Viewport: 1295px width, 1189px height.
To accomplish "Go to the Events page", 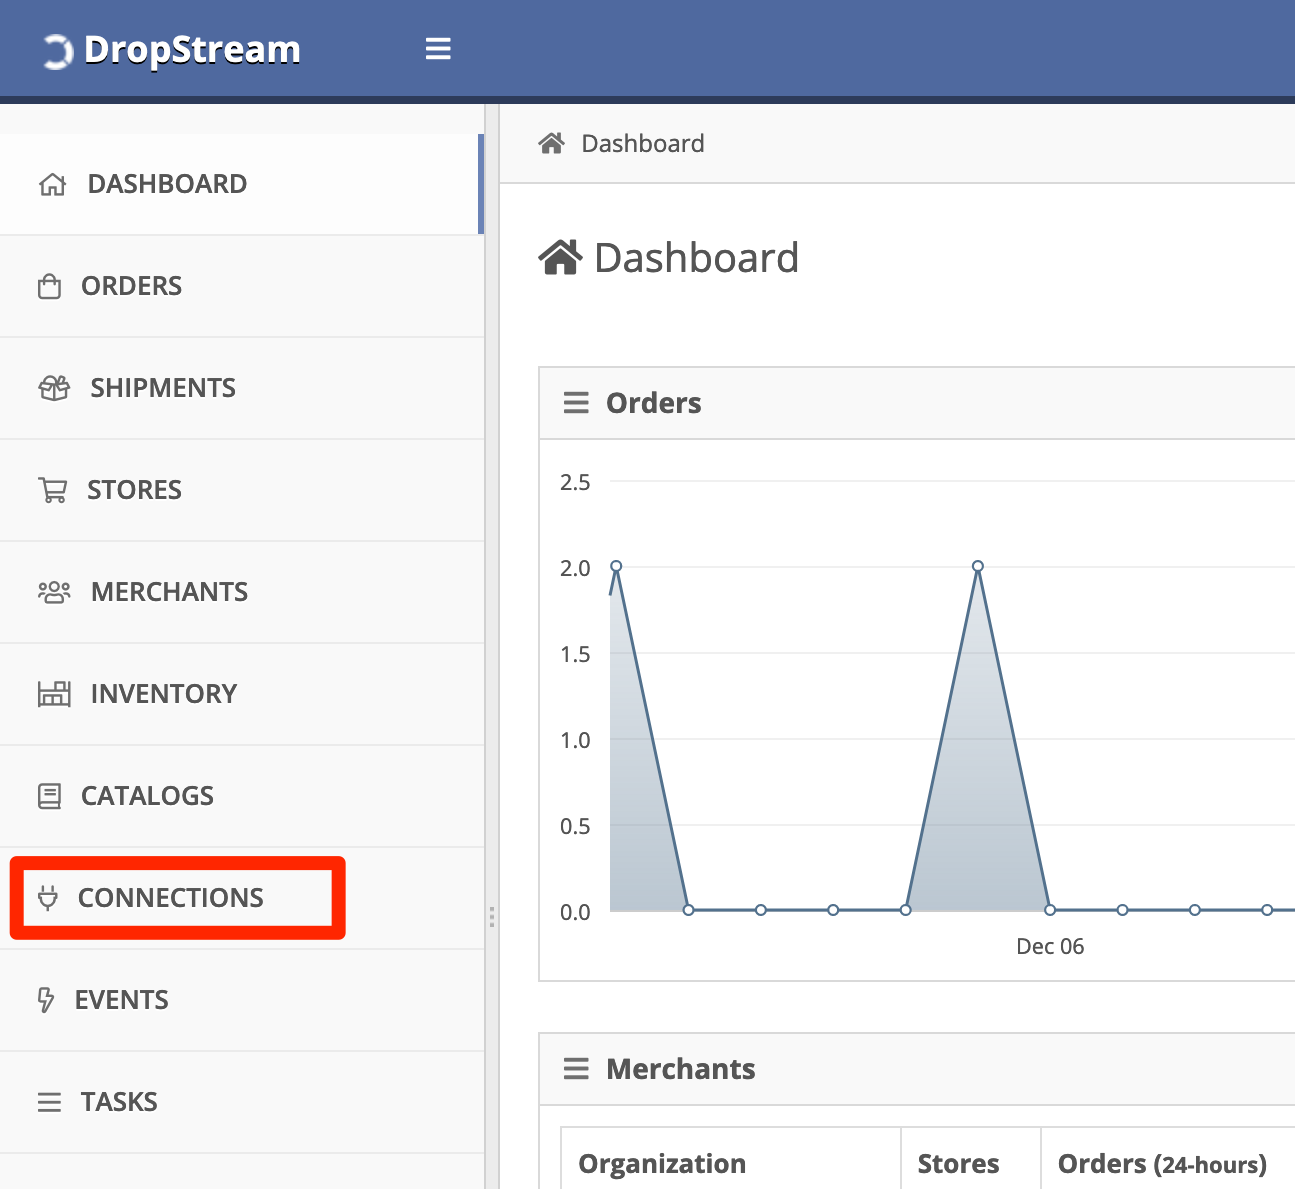I will (121, 1000).
